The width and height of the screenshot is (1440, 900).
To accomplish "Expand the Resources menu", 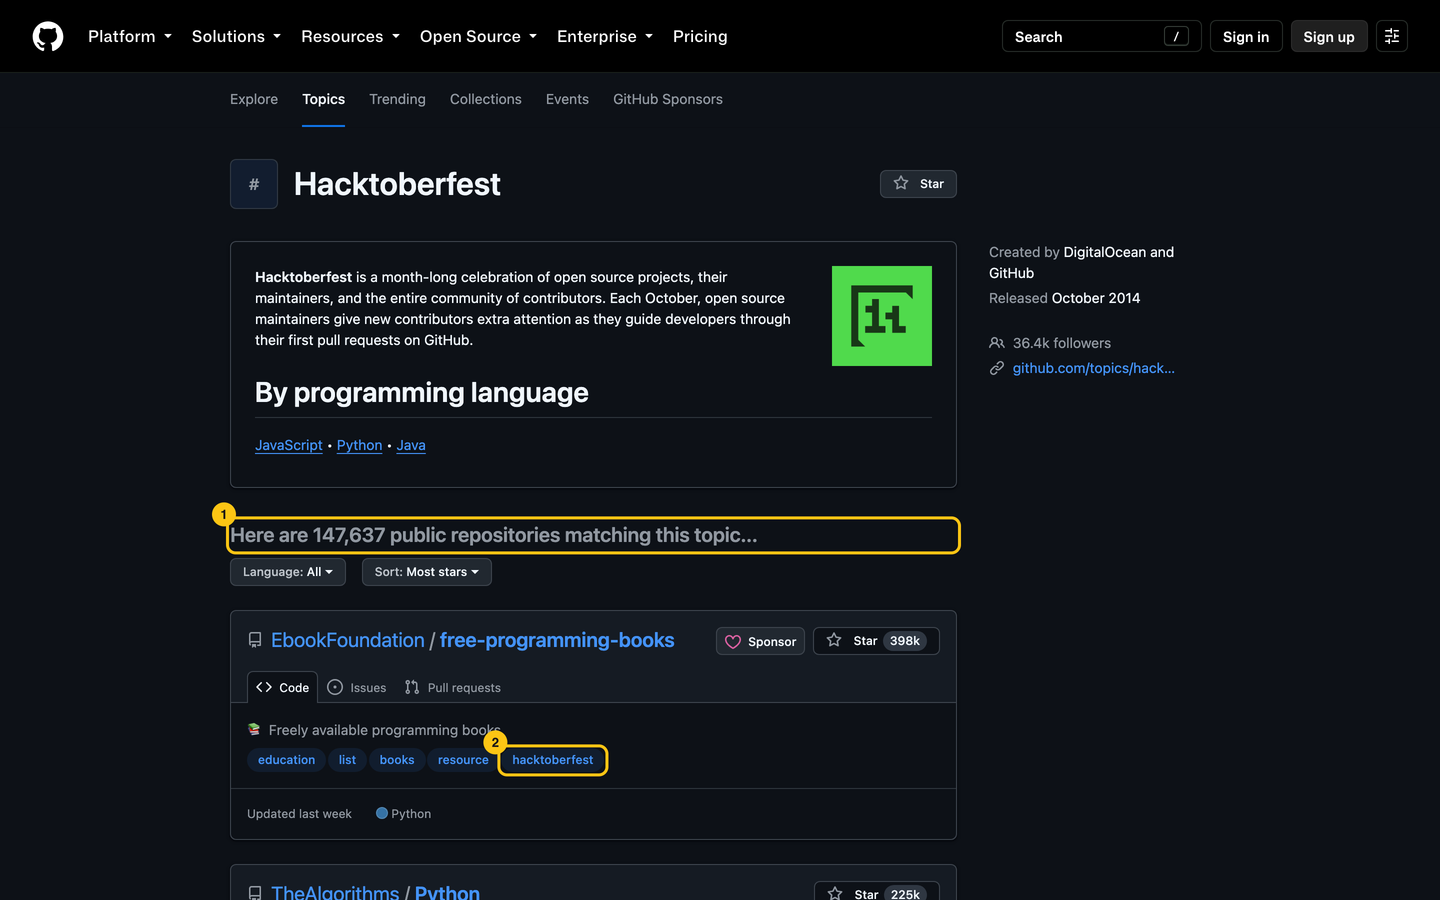I will click(350, 36).
